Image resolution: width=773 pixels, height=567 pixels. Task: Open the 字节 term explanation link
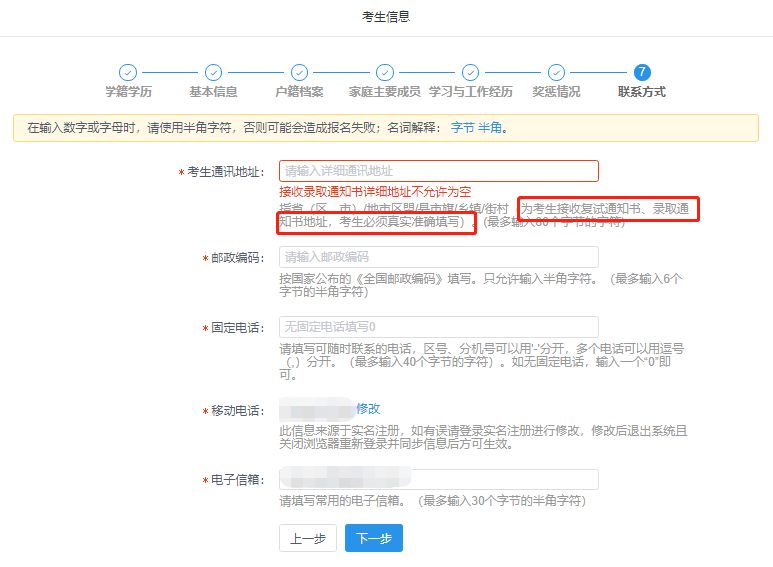pos(462,128)
